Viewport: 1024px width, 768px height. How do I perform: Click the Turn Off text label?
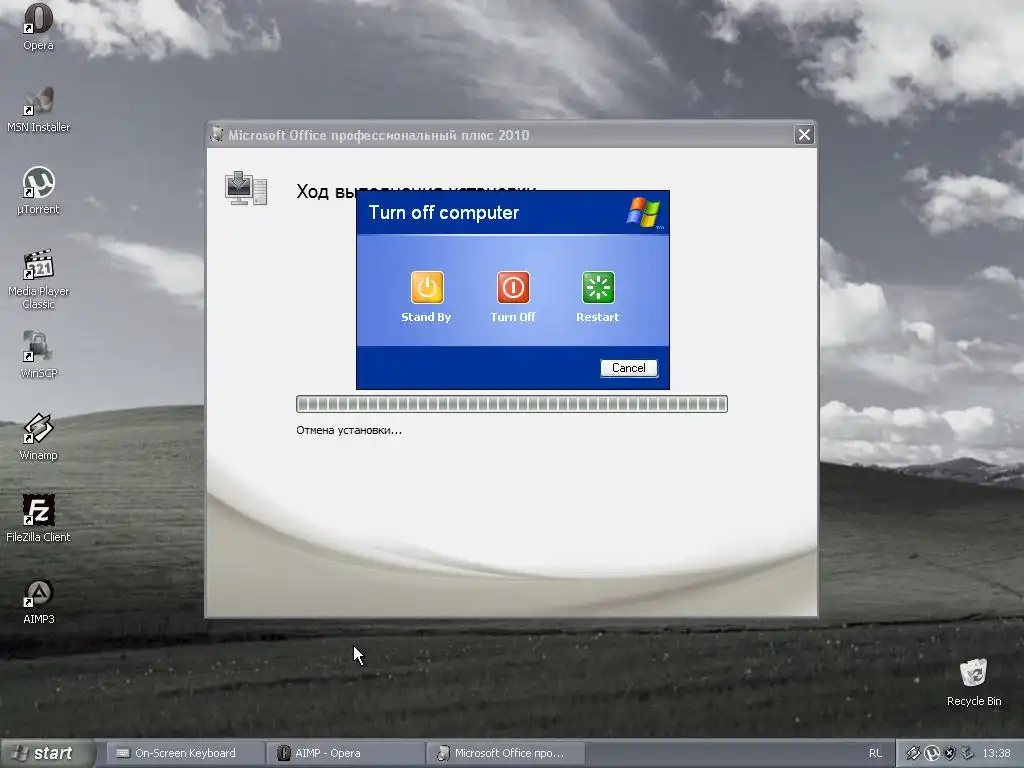click(513, 317)
